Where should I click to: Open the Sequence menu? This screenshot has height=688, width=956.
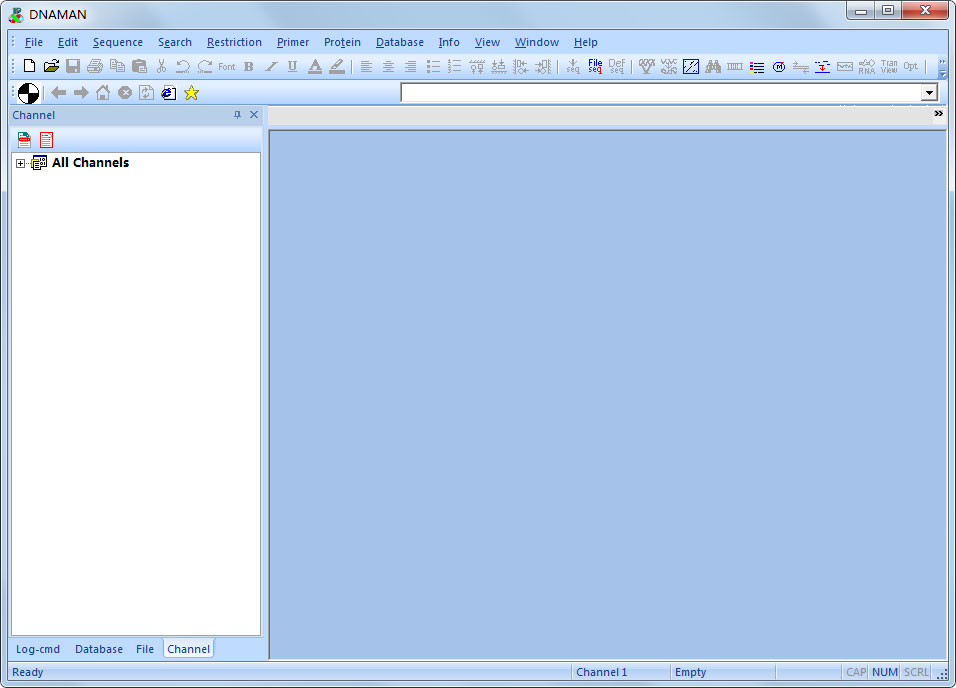point(118,42)
